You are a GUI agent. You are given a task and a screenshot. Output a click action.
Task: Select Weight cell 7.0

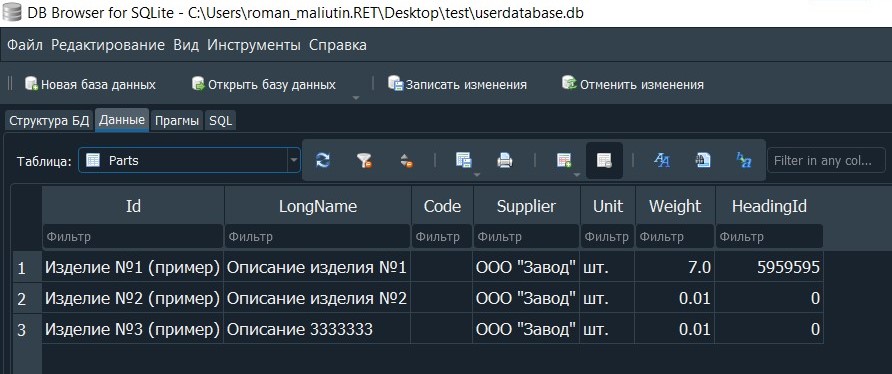675,267
